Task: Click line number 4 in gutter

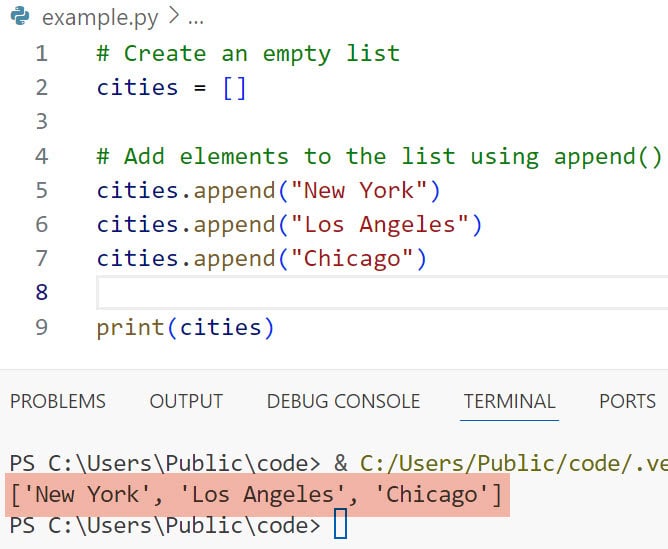Action: point(41,156)
